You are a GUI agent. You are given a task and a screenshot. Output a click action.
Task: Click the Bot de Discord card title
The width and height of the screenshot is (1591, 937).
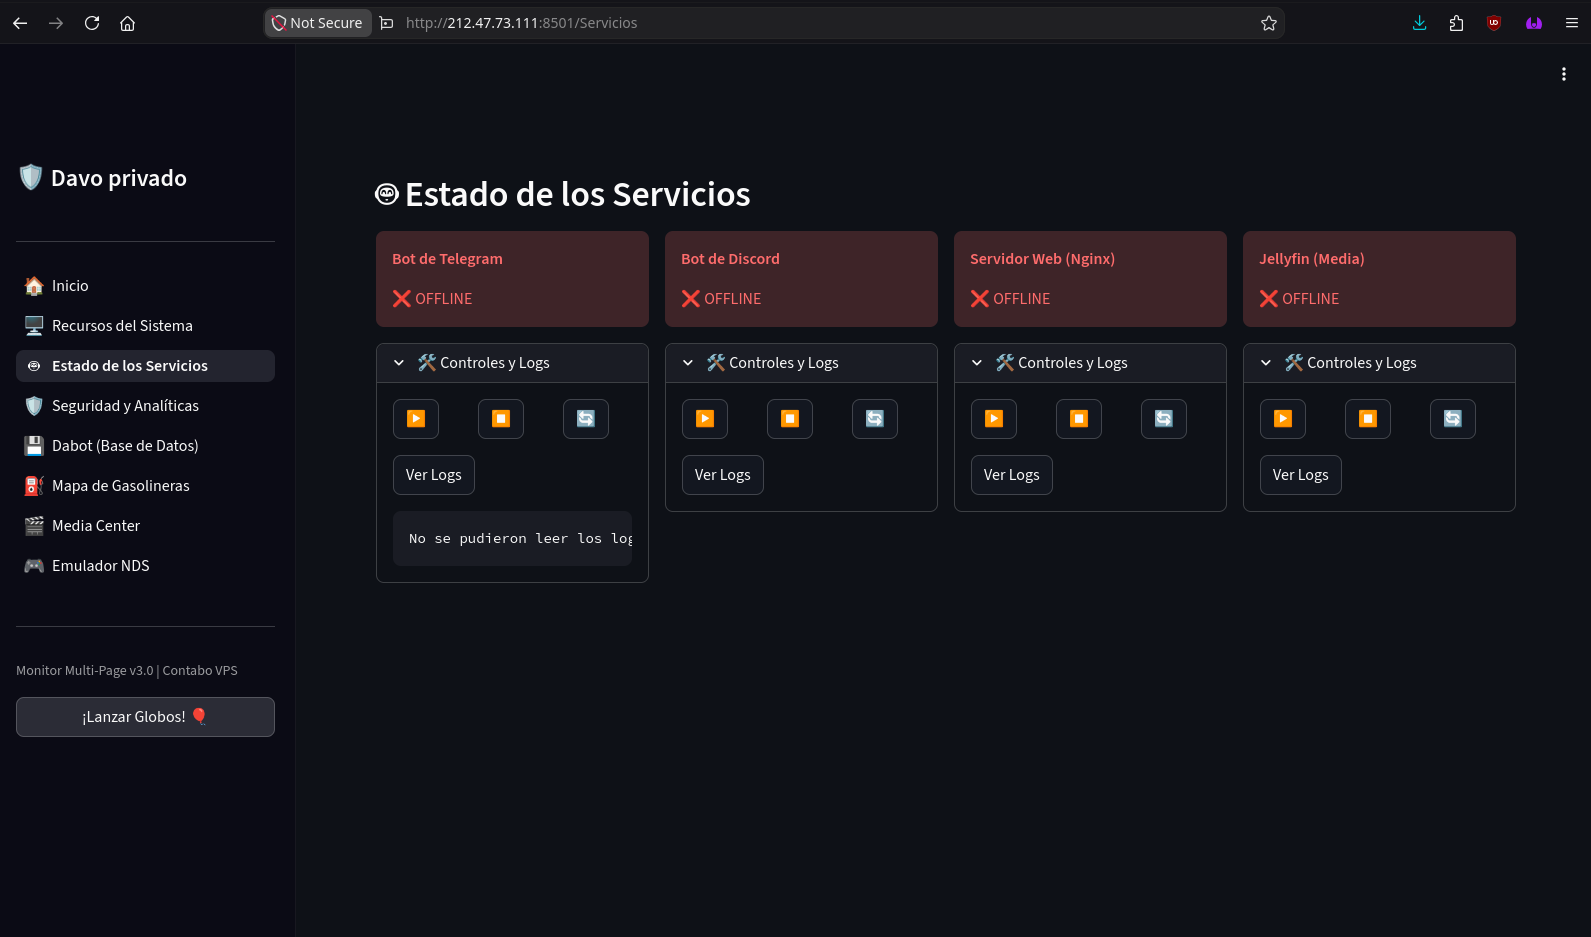point(730,259)
